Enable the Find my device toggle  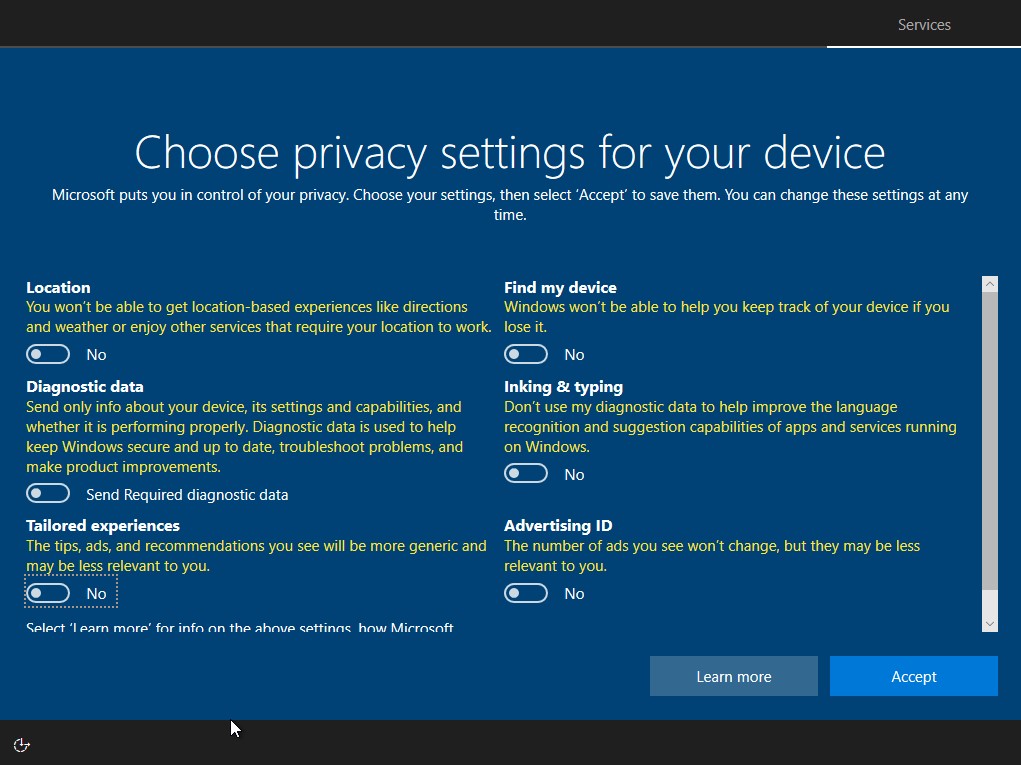(x=526, y=353)
